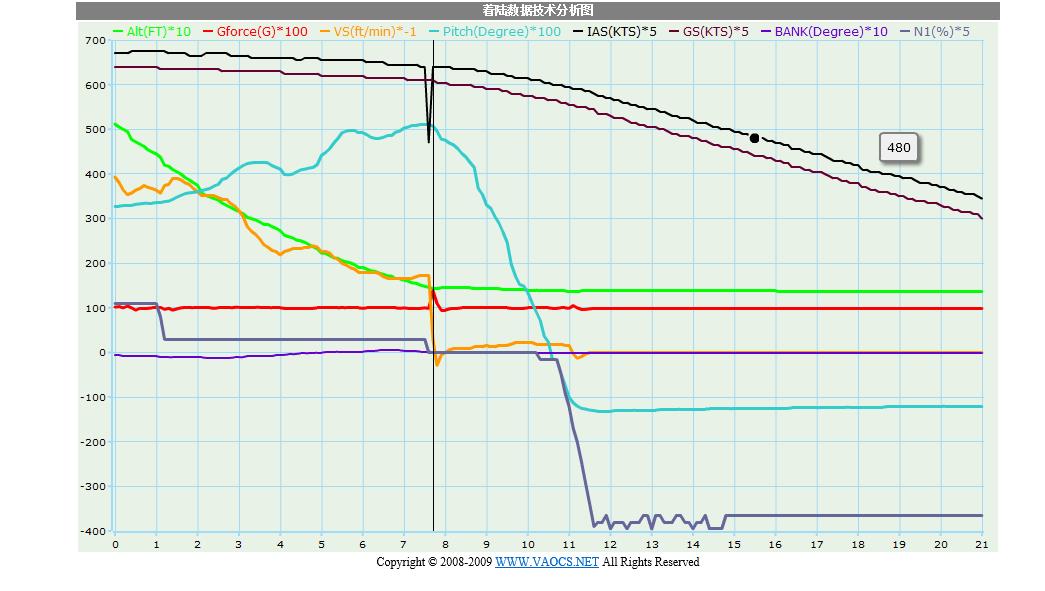Toggle the Alt(FT)*10 legend entry
This screenshot has width=1045, height=591.
pos(158,32)
